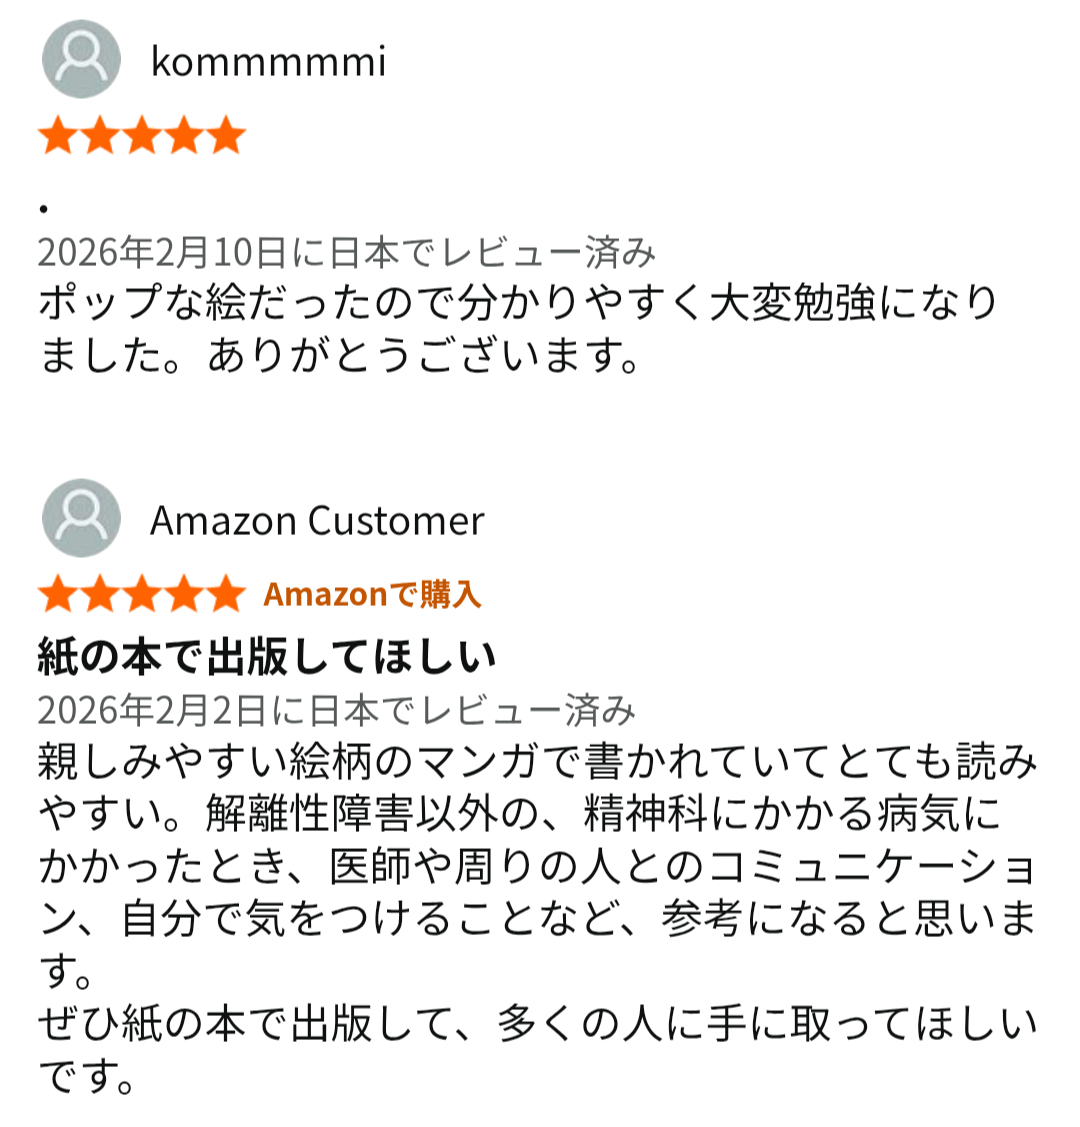The image size is (1080, 1127).
Task: Click the paragraph starting ぜひ紙の本で出版して
Action: point(537,1050)
